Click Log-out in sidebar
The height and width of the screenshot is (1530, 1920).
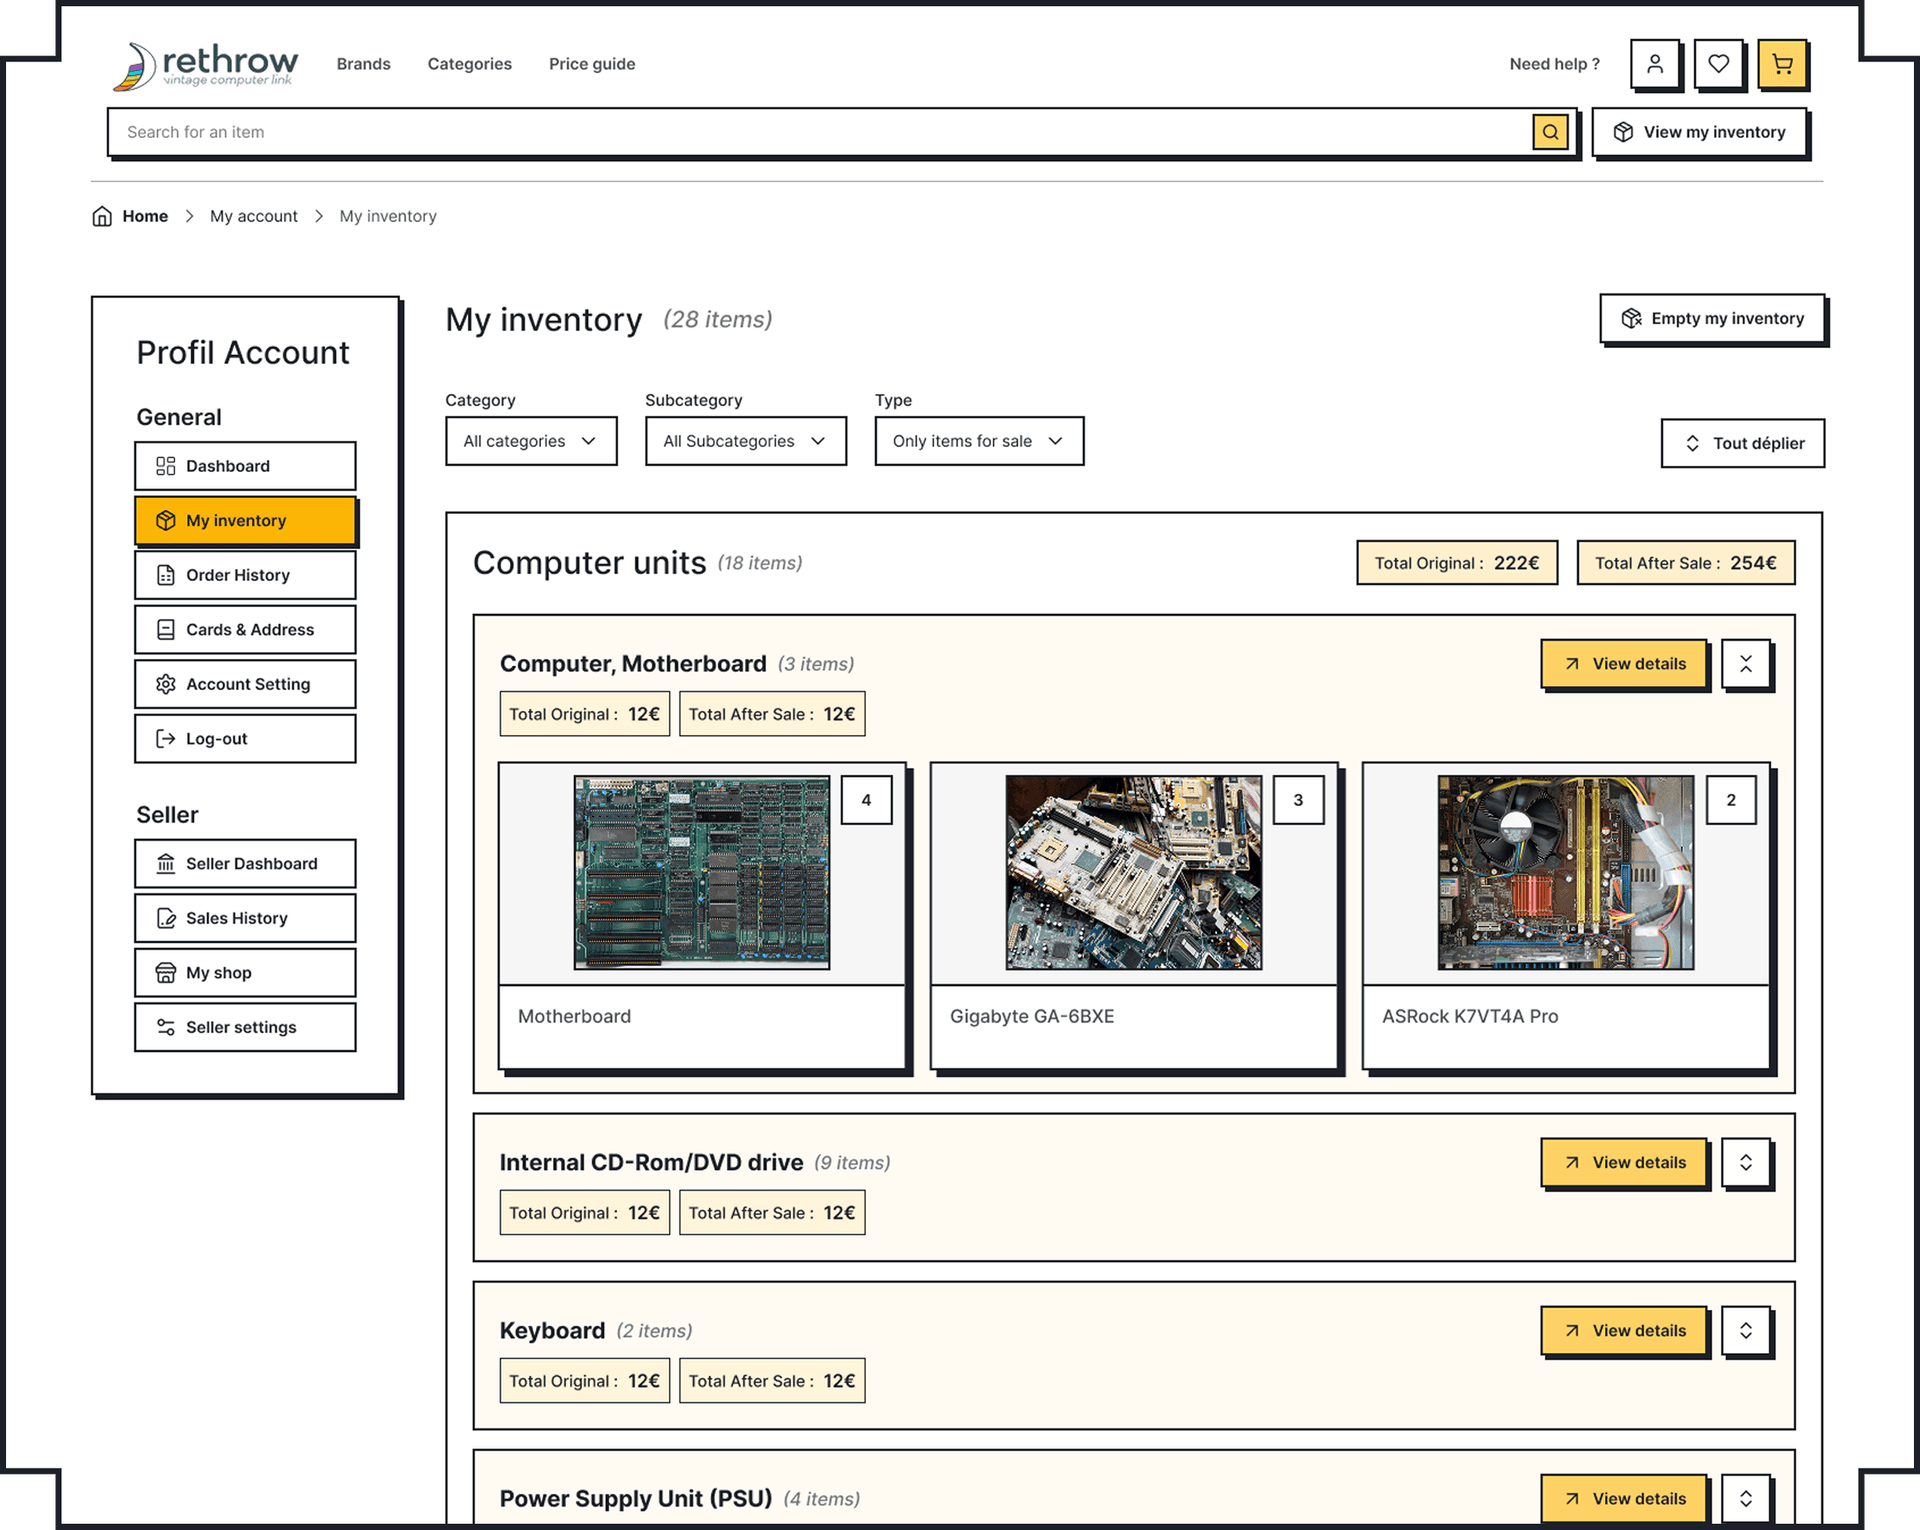point(245,739)
